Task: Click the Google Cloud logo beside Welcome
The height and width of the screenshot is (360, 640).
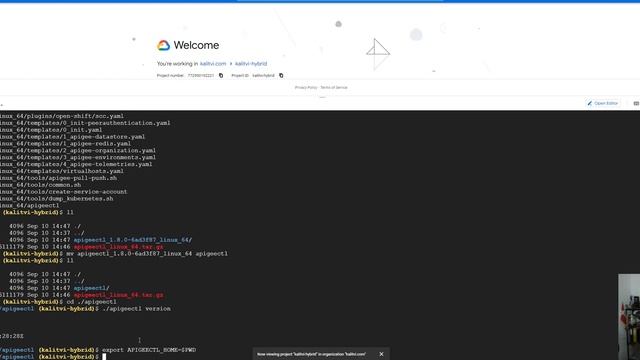Action: pos(164,45)
